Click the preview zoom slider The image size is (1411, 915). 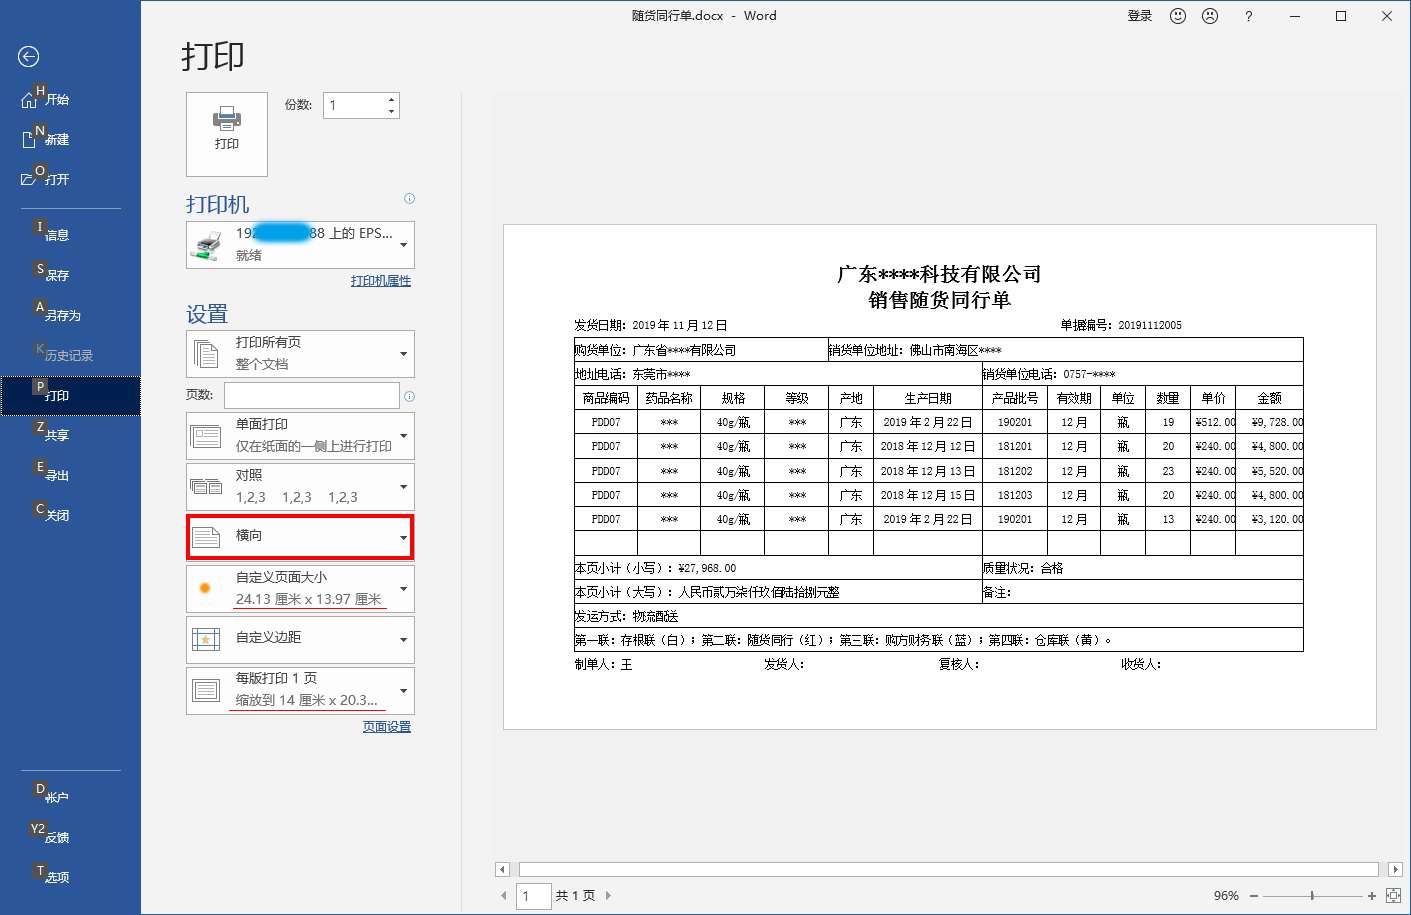[x=1312, y=896]
